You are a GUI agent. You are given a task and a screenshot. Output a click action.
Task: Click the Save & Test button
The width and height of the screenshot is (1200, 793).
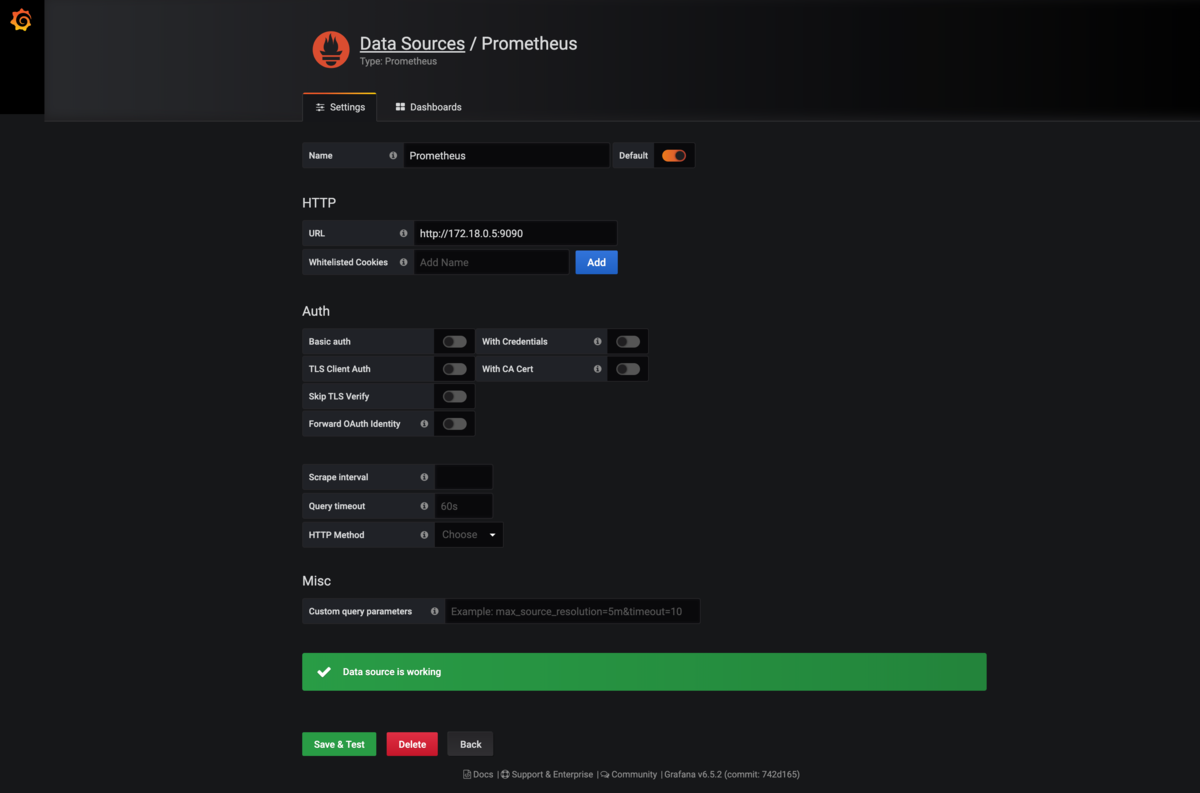pos(339,744)
